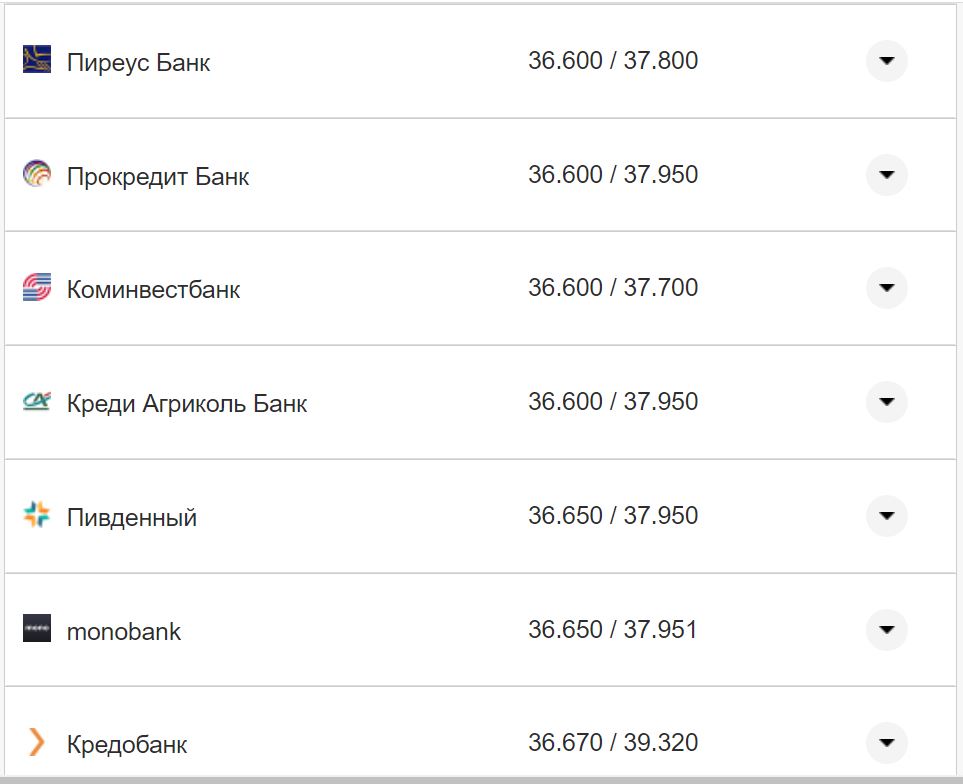Screen dimensions: 963x784
Task: Expand the Пиреус Банк rate details
Action: tap(887, 61)
